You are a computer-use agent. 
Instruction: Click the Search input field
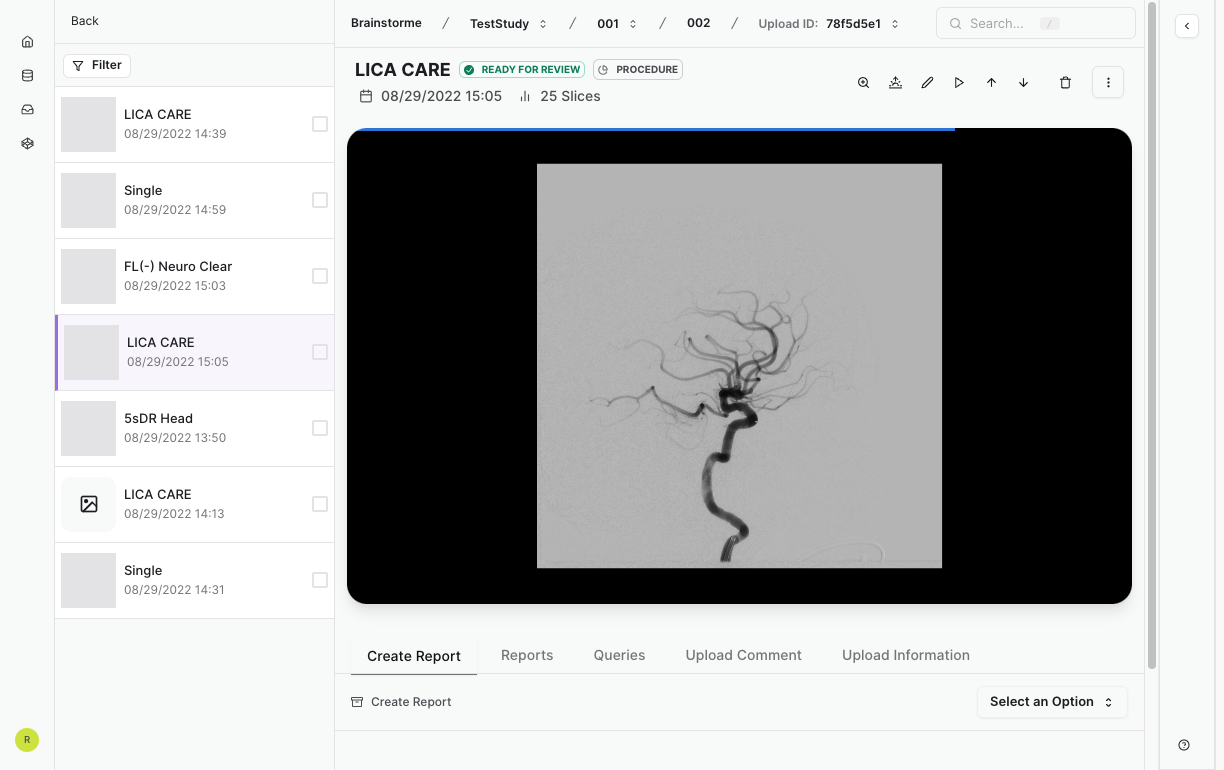[1035, 23]
